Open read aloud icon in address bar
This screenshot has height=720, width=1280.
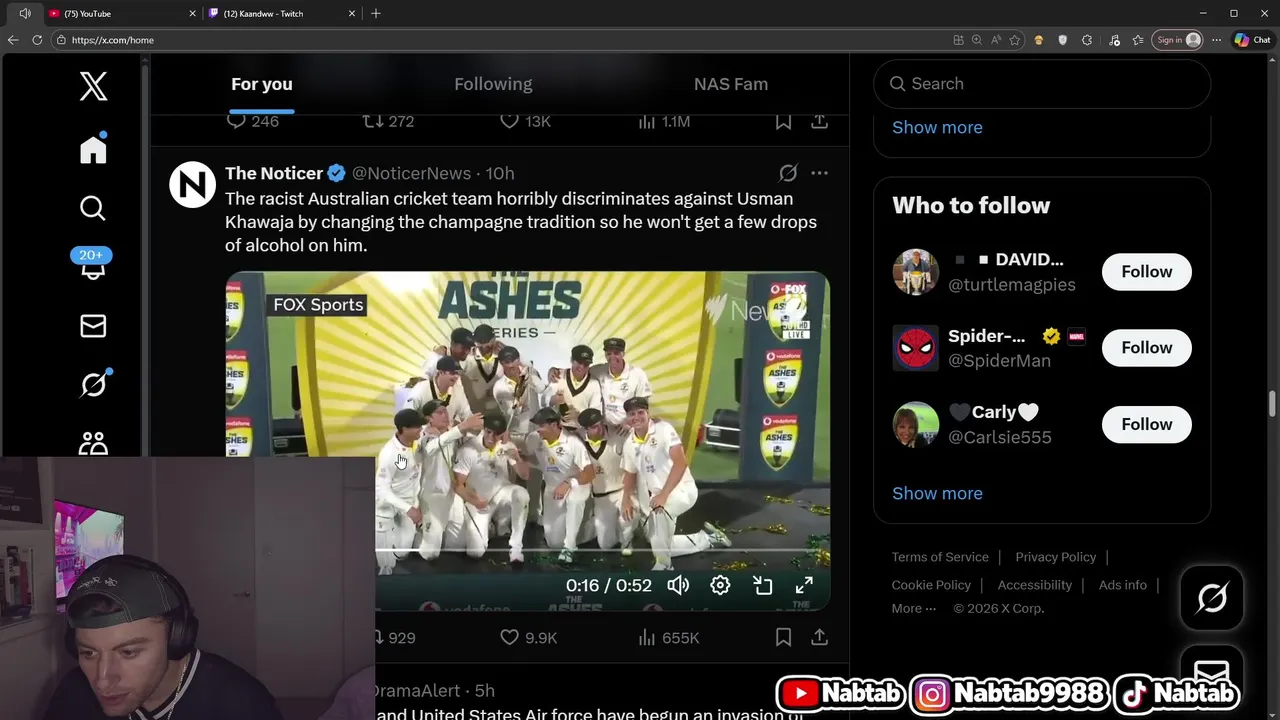point(996,40)
